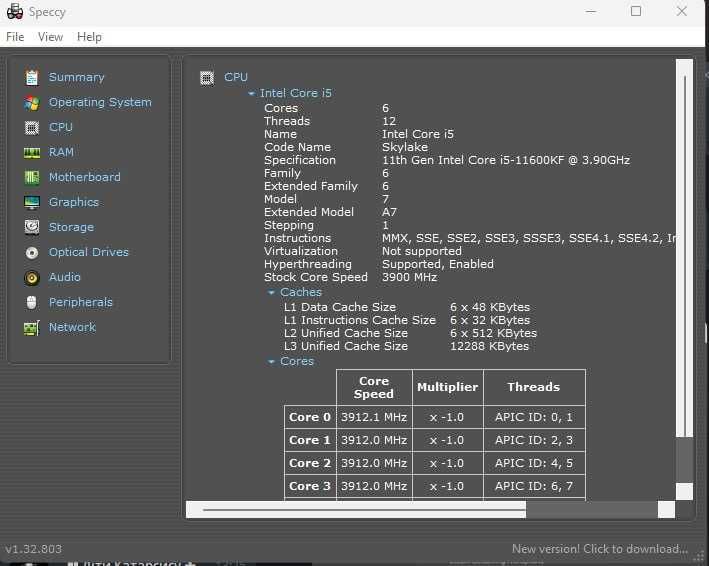Open the Audio section
The image size is (709, 566).
pyautogui.click(x=65, y=277)
